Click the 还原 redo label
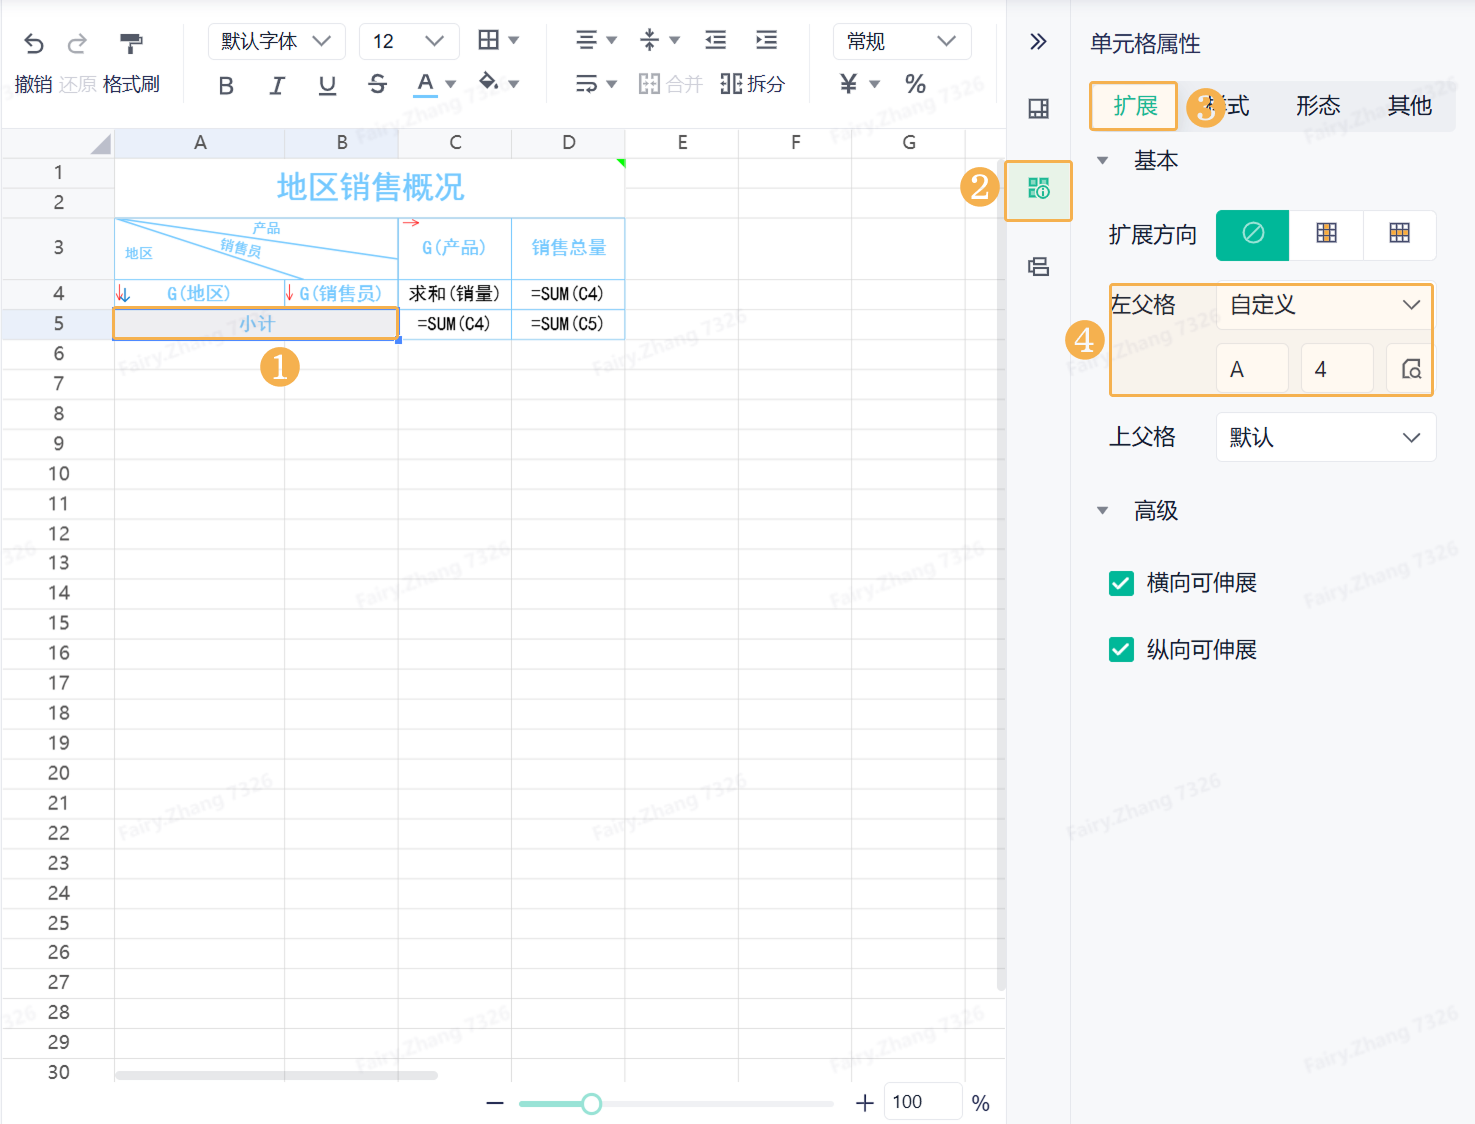The height and width of the screenshot is (1124, 1475). [77, 84]
